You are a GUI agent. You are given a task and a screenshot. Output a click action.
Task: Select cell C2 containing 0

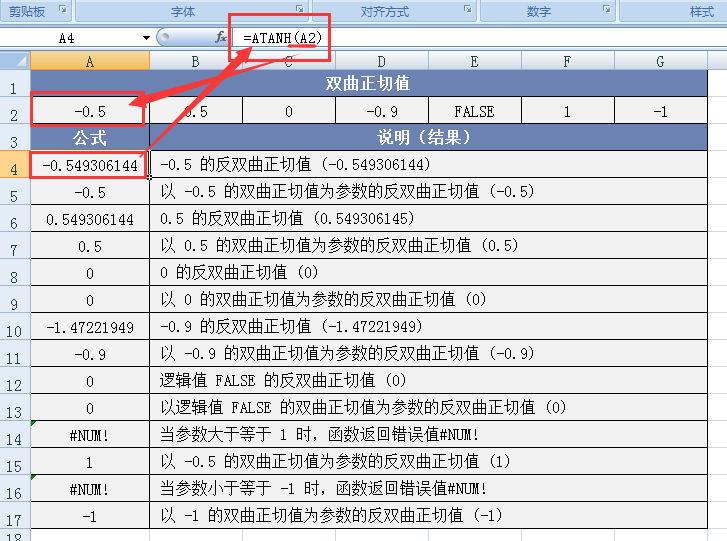pyautogui.click(x=289, y=111)
